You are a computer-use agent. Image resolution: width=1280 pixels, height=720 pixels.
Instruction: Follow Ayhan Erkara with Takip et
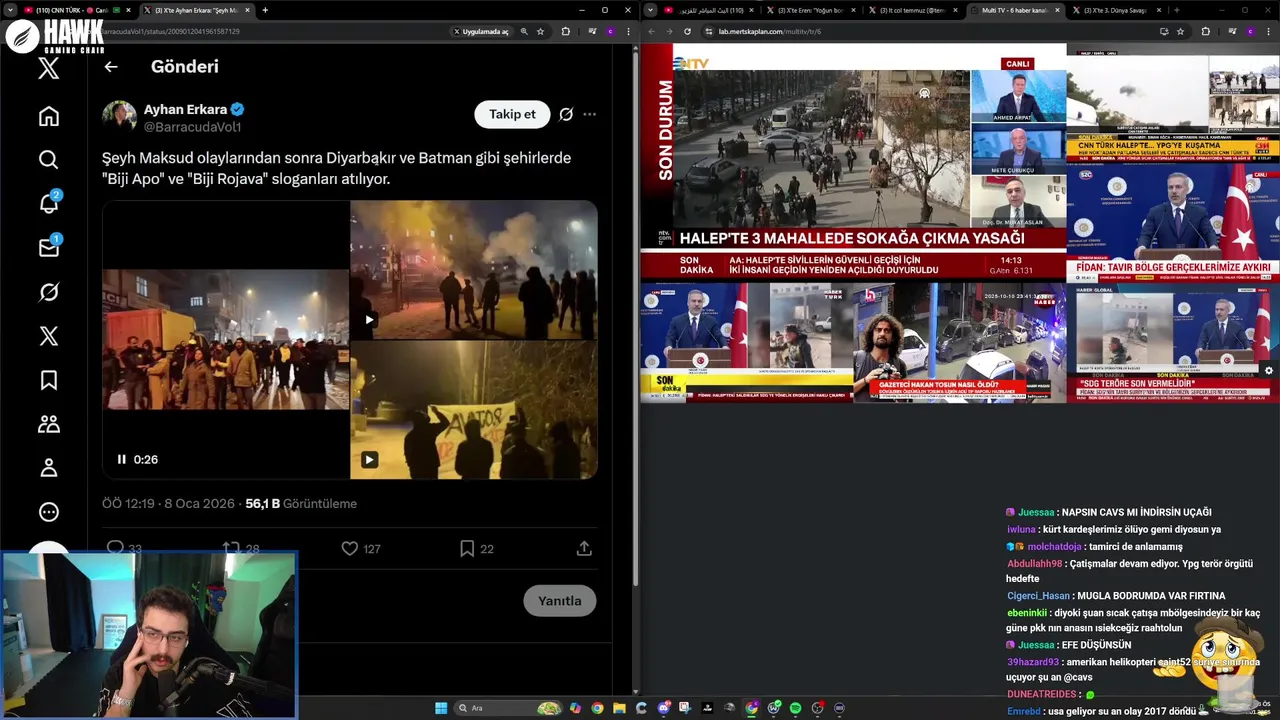512,114
